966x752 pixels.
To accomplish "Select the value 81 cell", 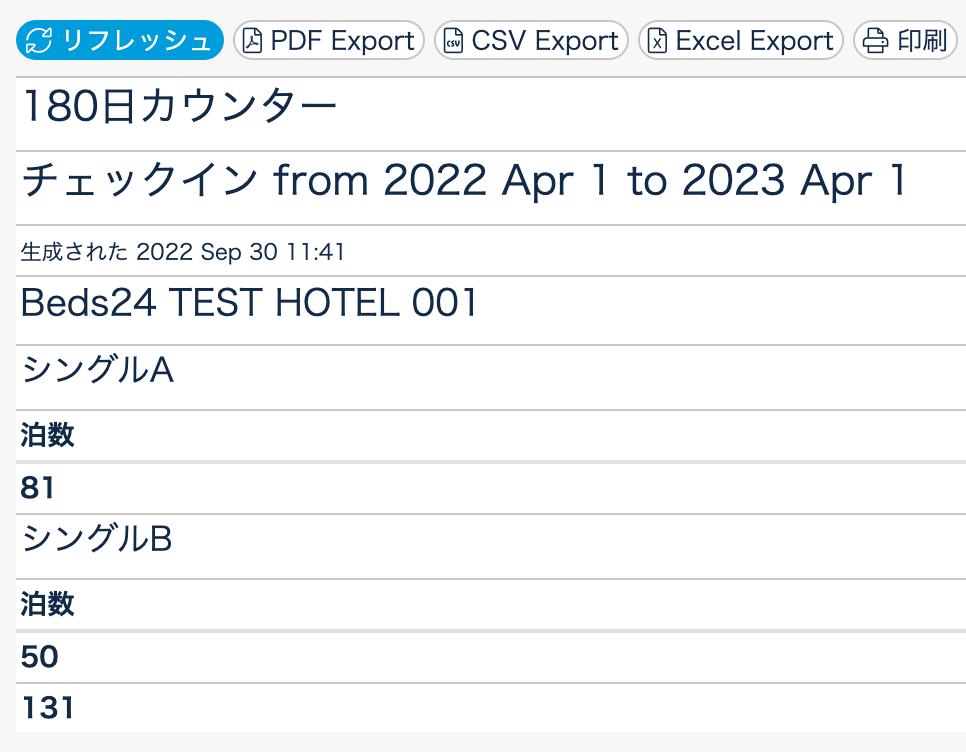I will pyautogui.click(x=38, y=488).
